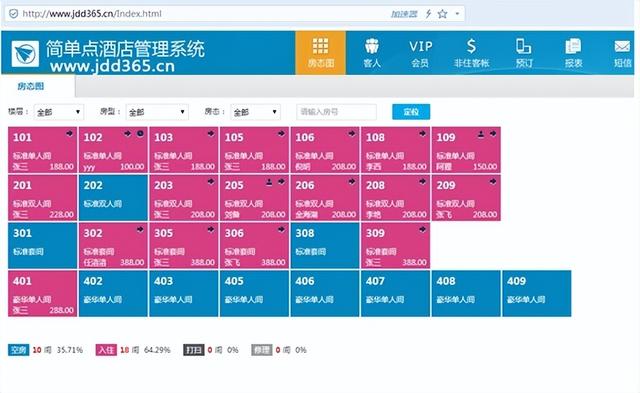
Task: Select vacant room 406 tile
Action: click(x=325, y=293)
